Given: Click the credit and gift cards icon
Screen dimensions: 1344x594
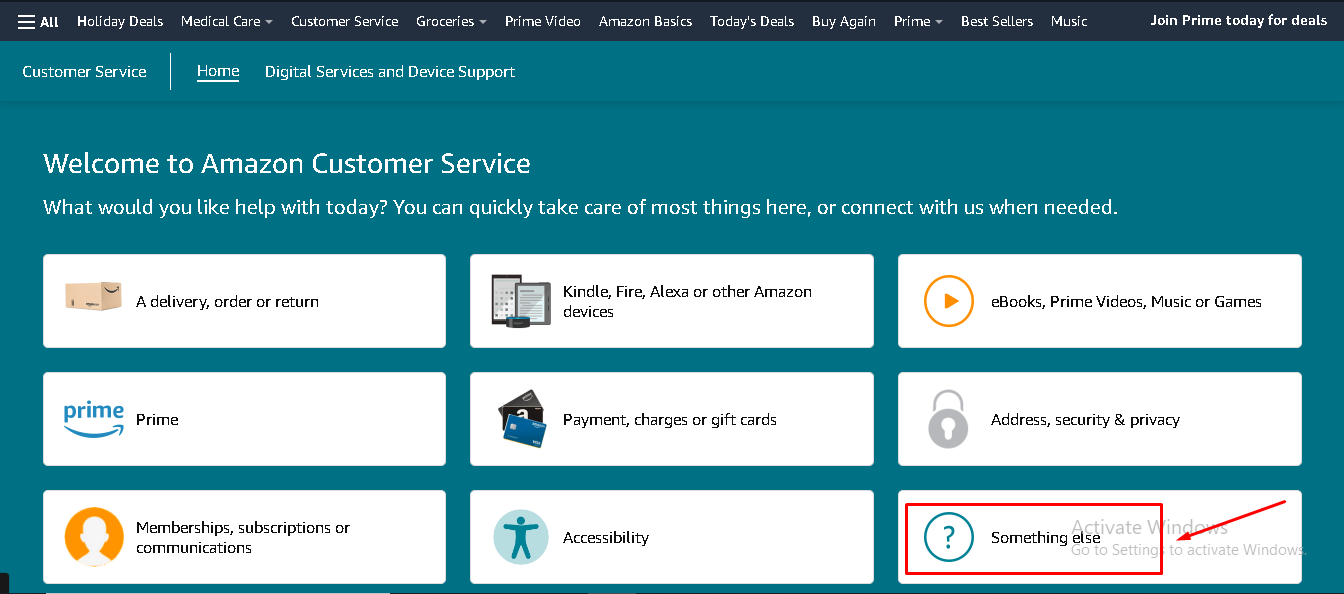Looking at the screenshot, I should (x=522, y=420).
